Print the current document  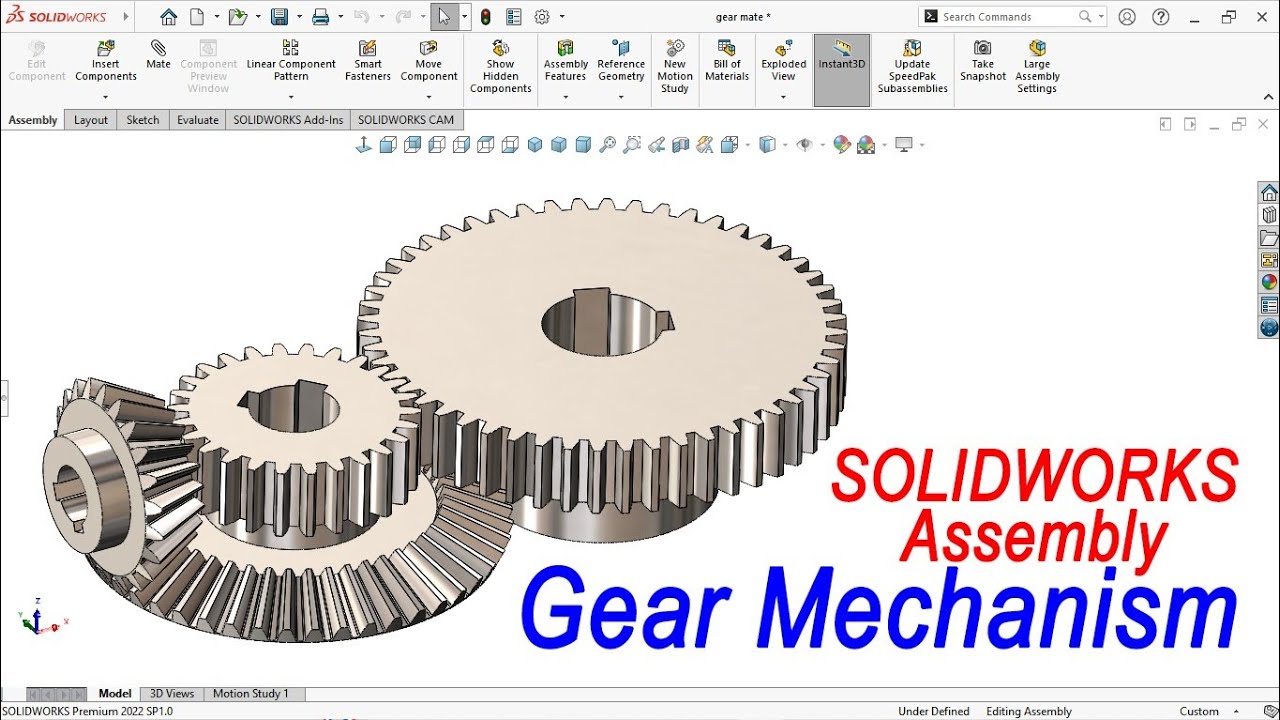click(x=320, y=17)
